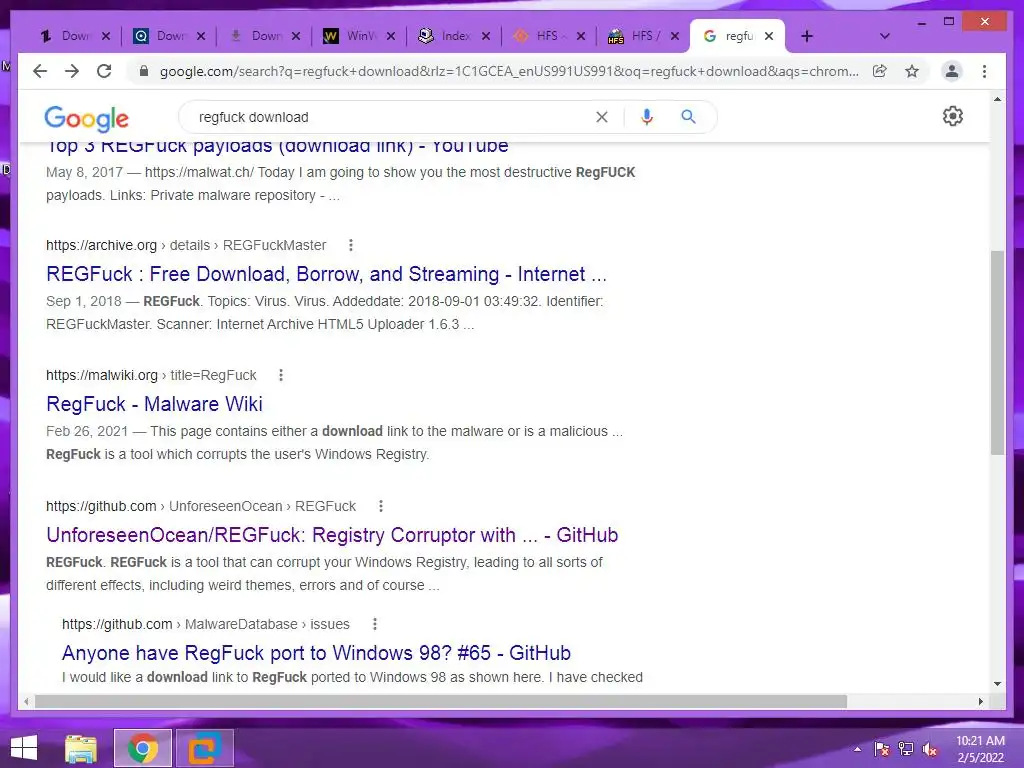
Task: Share this page from the address bar
Action: pos(880,71)
